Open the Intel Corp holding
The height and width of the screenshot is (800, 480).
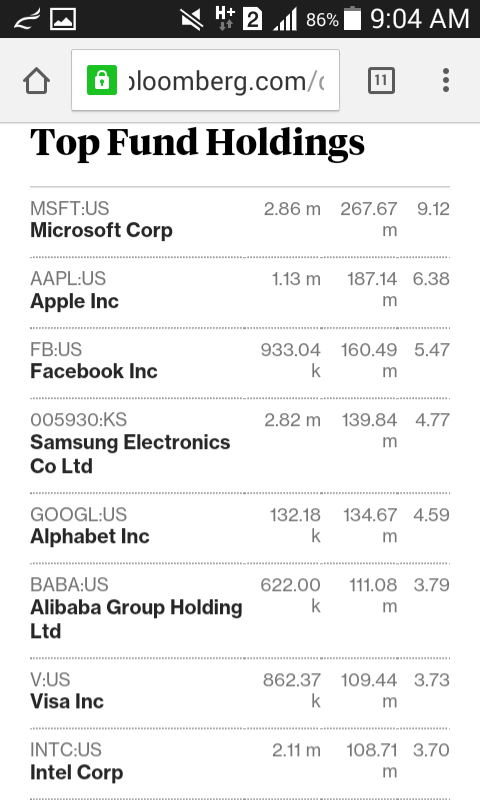tap(77, 772)
